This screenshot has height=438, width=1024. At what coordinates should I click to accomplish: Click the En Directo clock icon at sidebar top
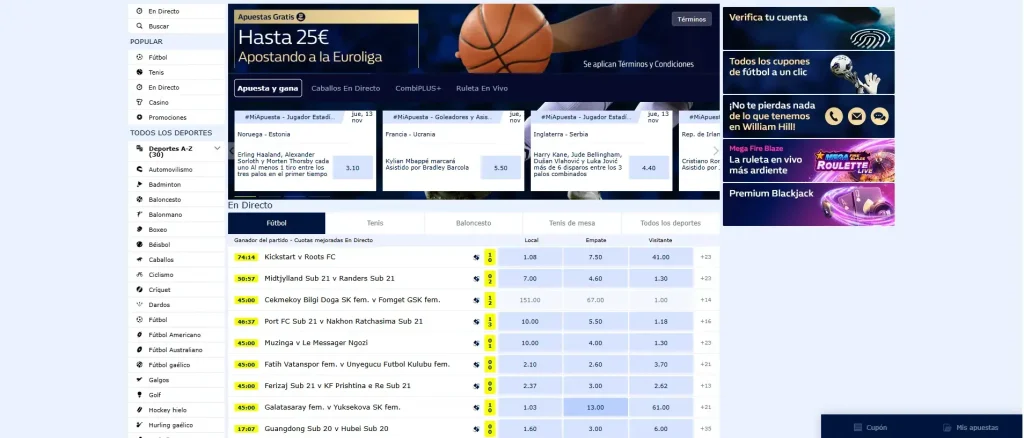pyautogui.click(x=139, y=11)
